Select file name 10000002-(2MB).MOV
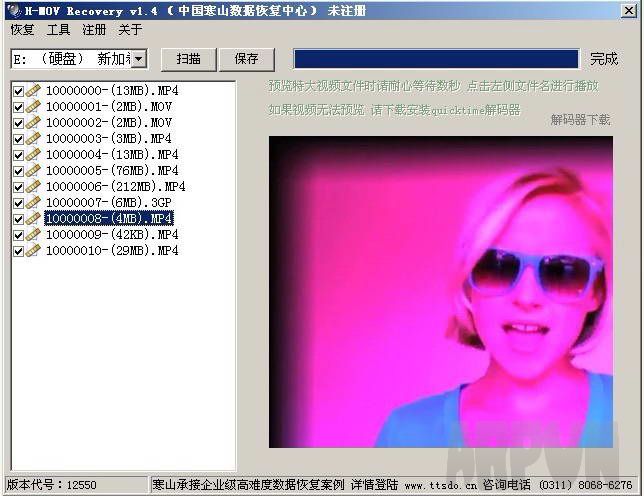644x496 pixels. 108,122
